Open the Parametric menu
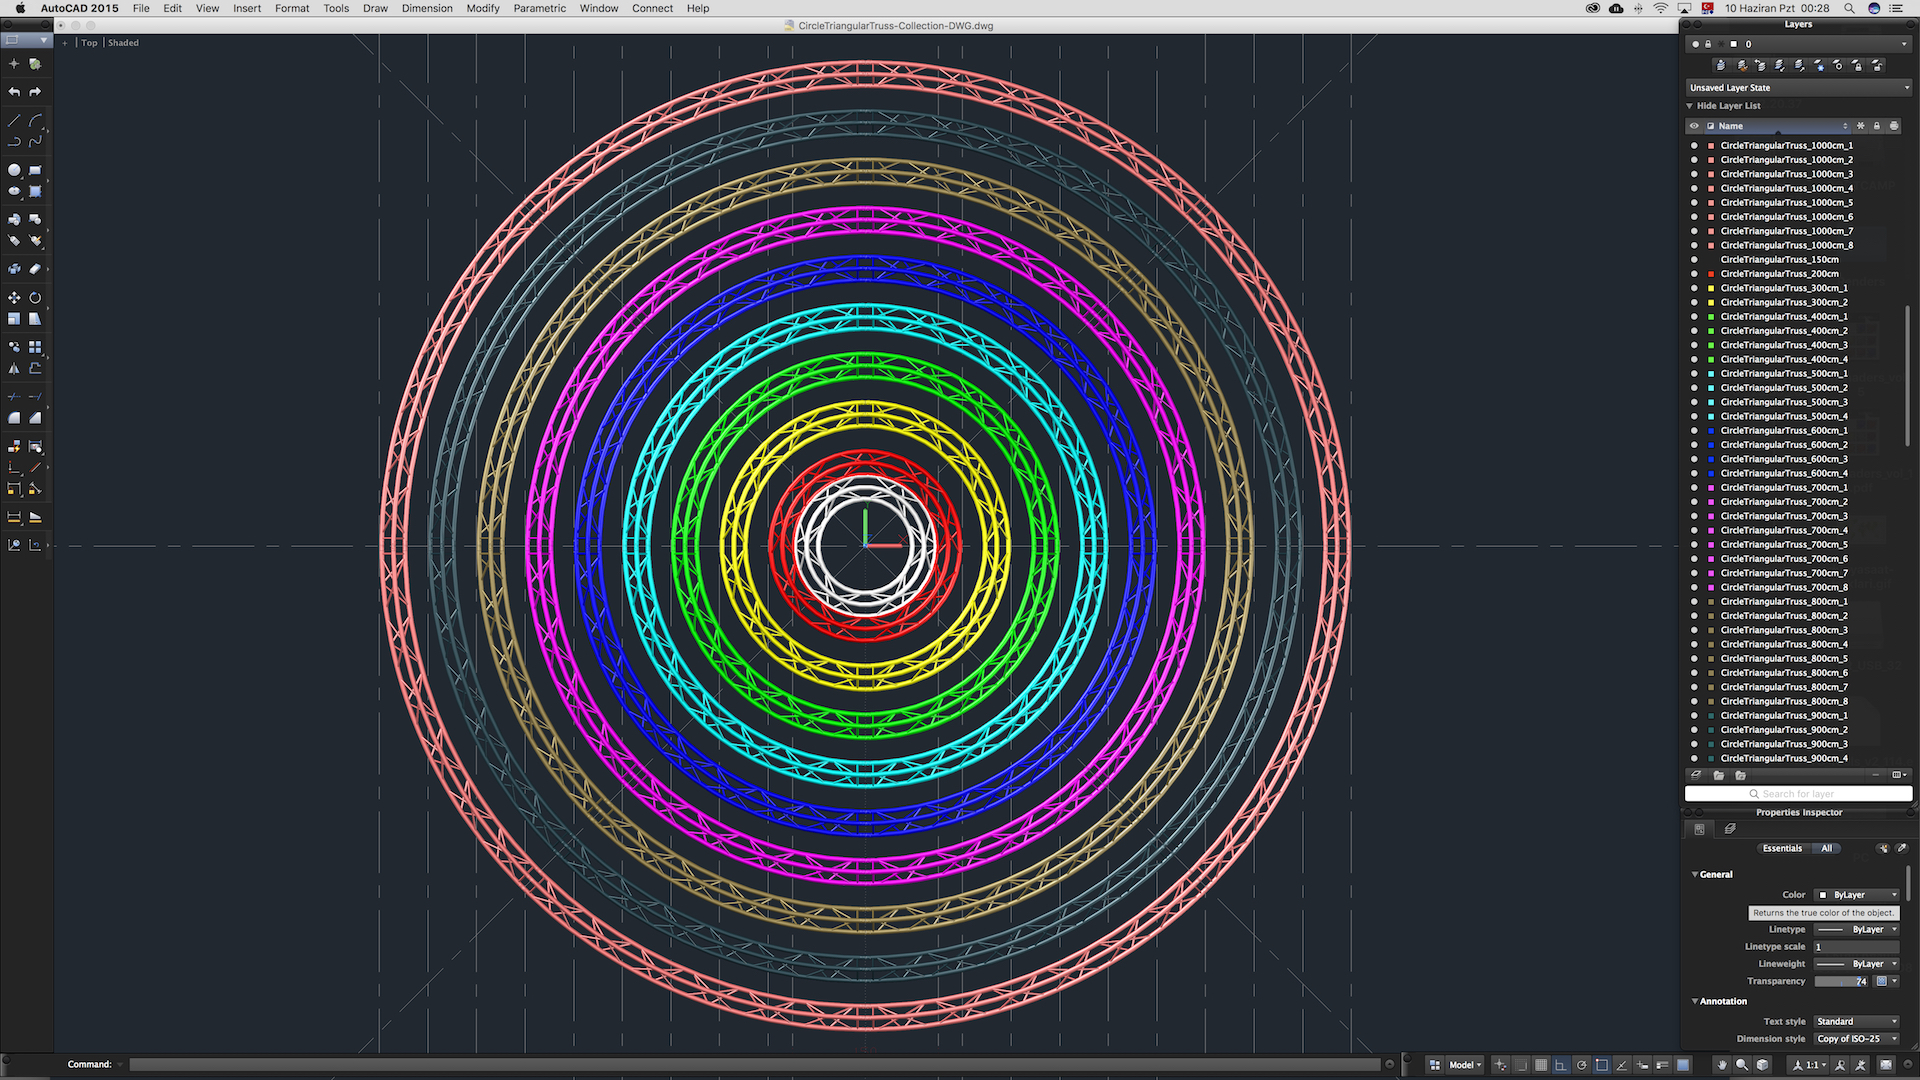The height and width of the screenshot is (1080, 1920). coord(539,8)
